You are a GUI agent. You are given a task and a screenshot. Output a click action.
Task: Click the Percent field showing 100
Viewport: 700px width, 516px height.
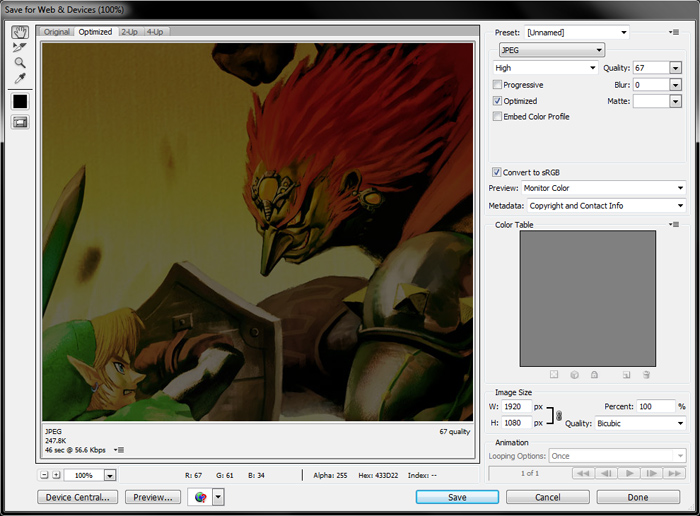[655, 407]
